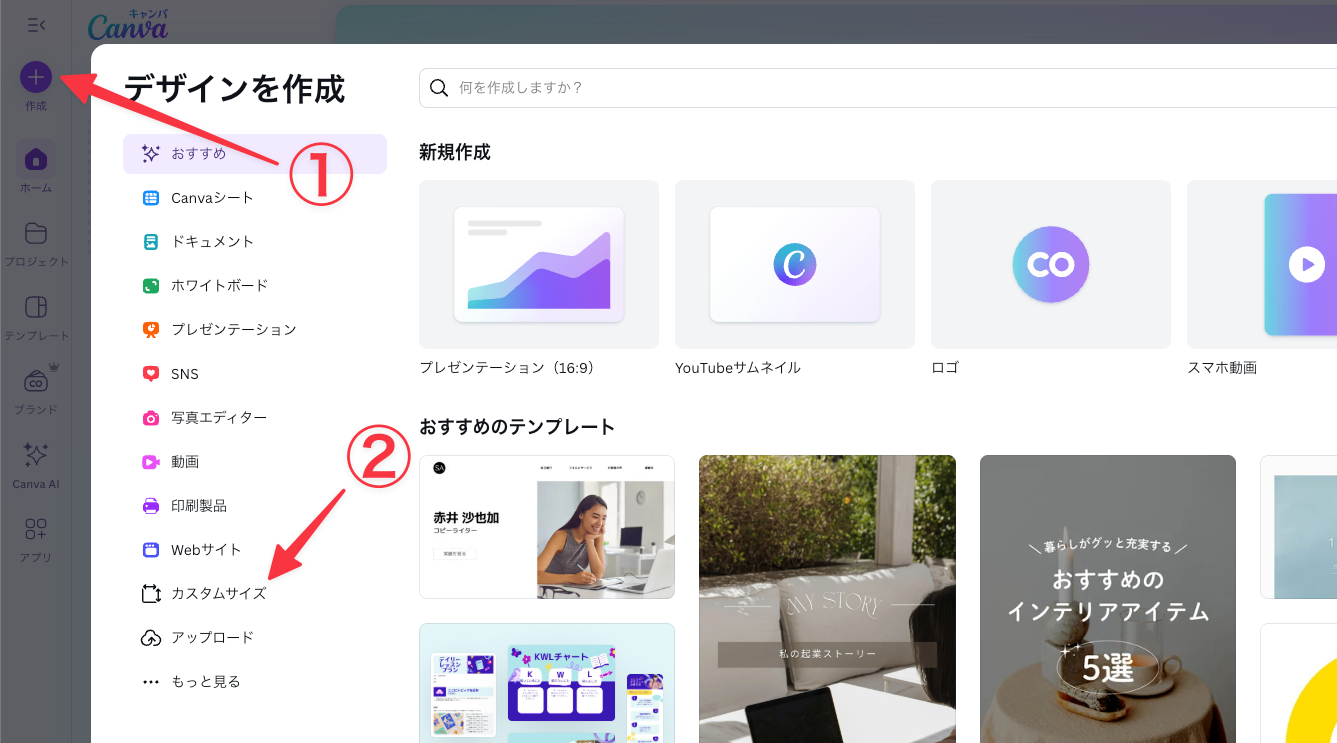This screenshot has width=1337, height=743.
Task: Open おすすめ category label
Action: (199, 154)
